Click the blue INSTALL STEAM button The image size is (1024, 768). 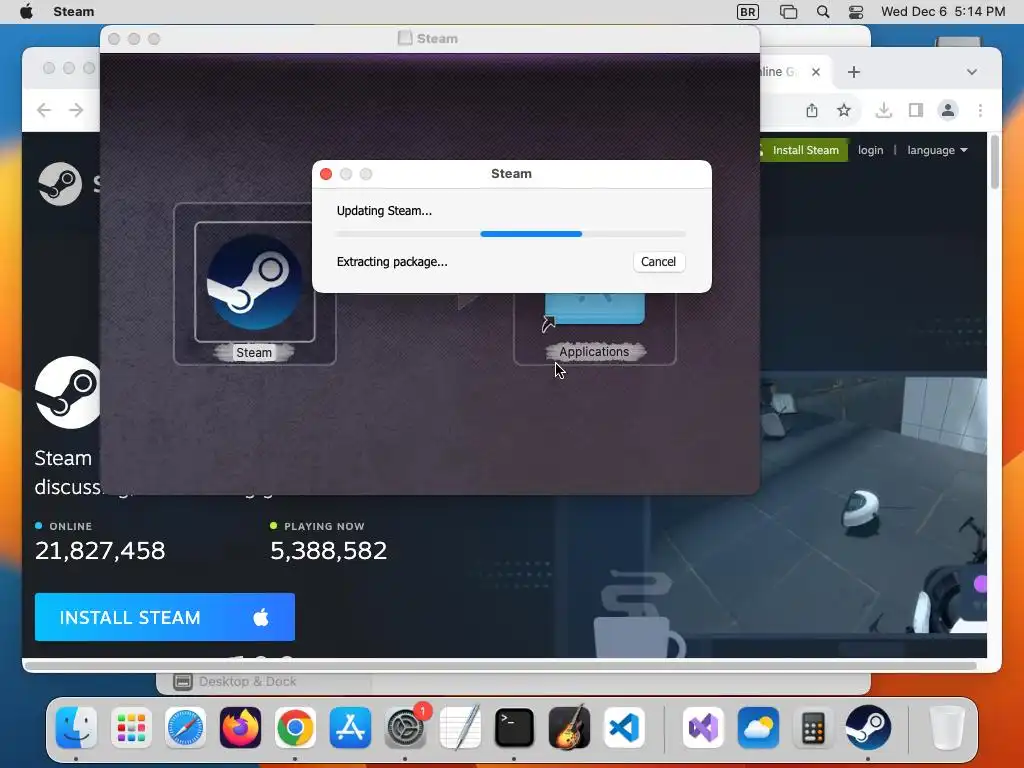point(165,617)
